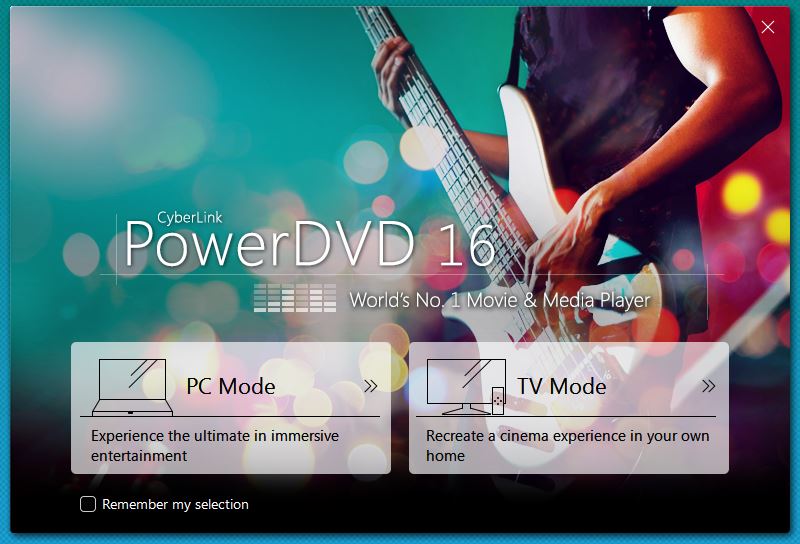The image size is (800, 544).
Task: Click 'Experience the ultimate in immersive entertainment' text
Action: coord(214,446)
